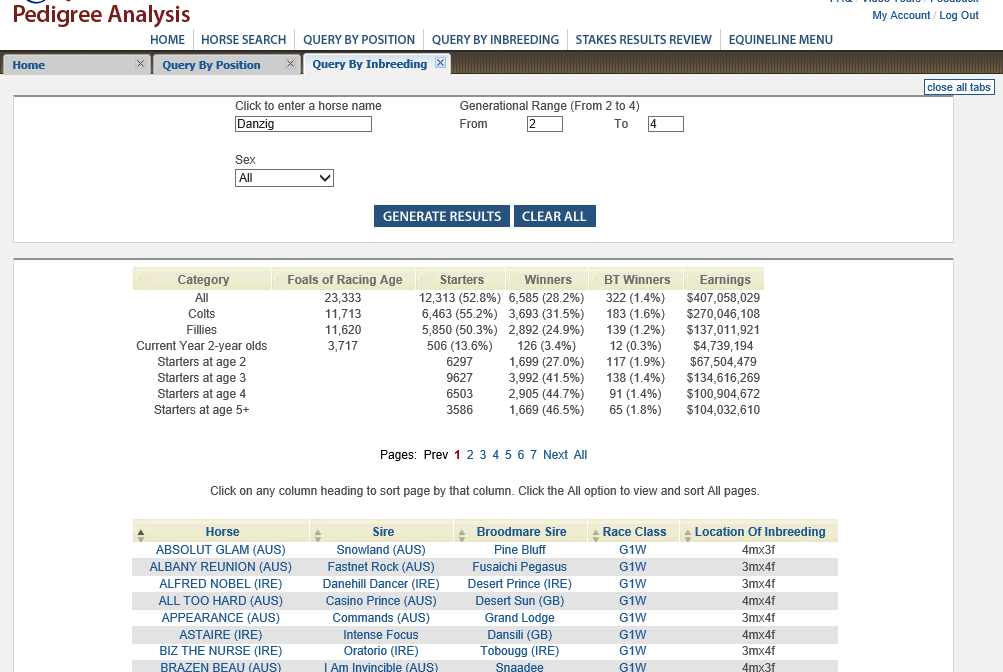This screenshot has height=672, width=1003.
Task: Sort by the Sire column arrow icon
Action: (317, 533)
